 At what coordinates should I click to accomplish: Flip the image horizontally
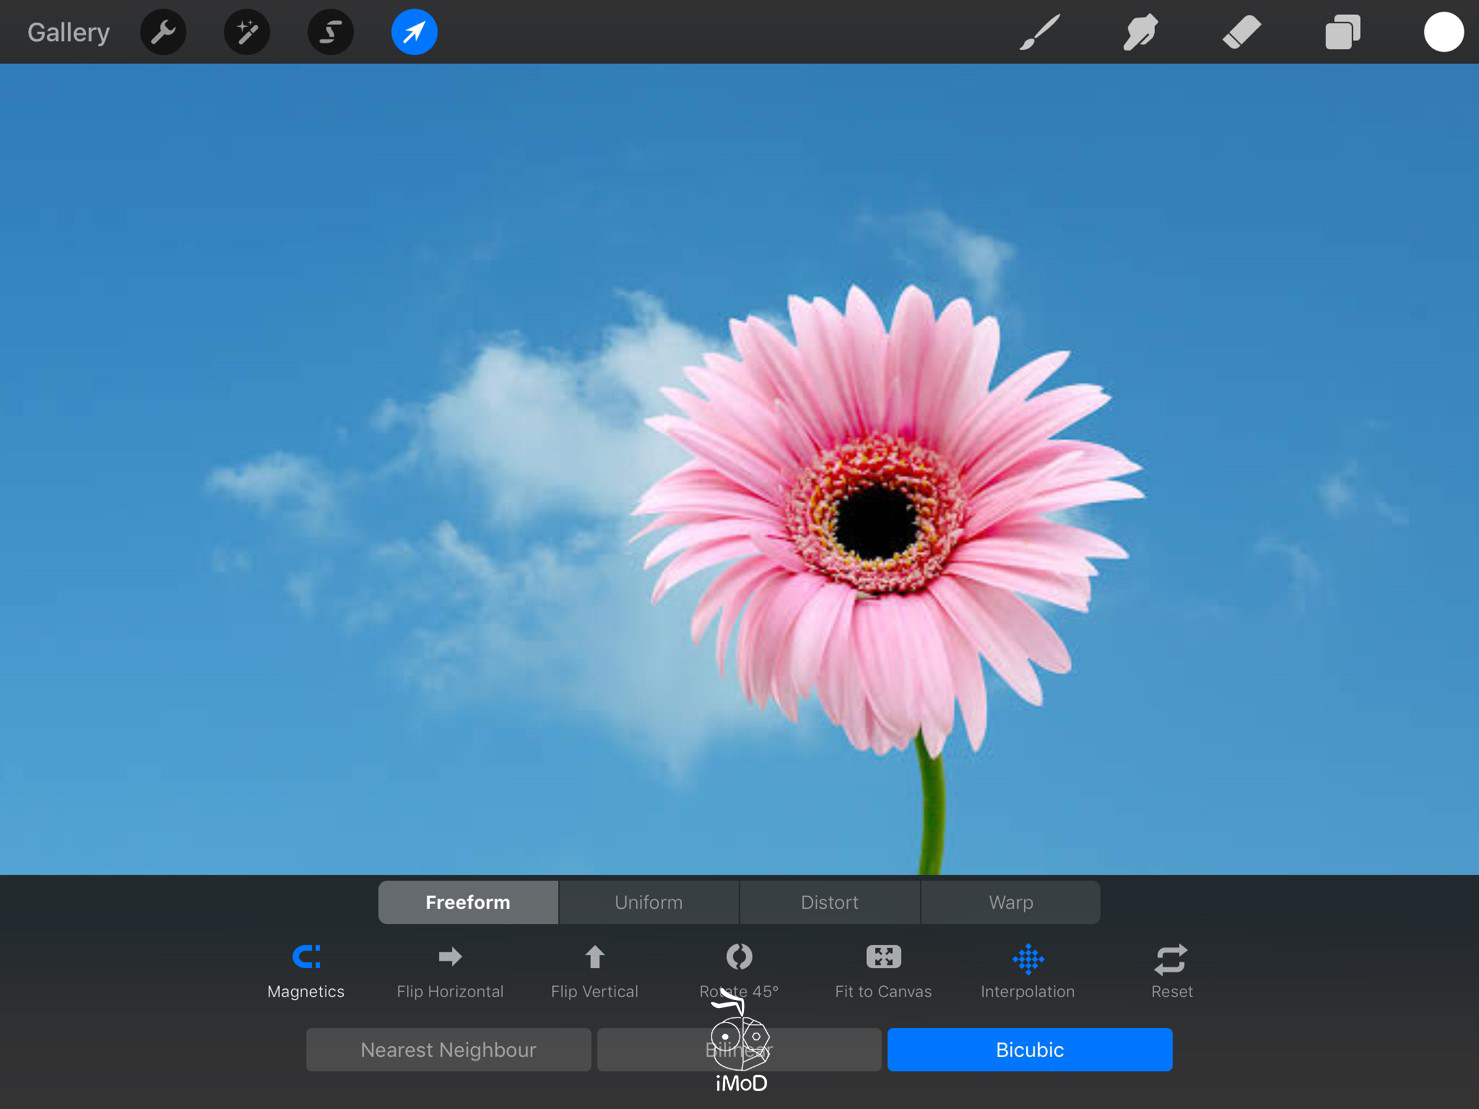(450, 970)
